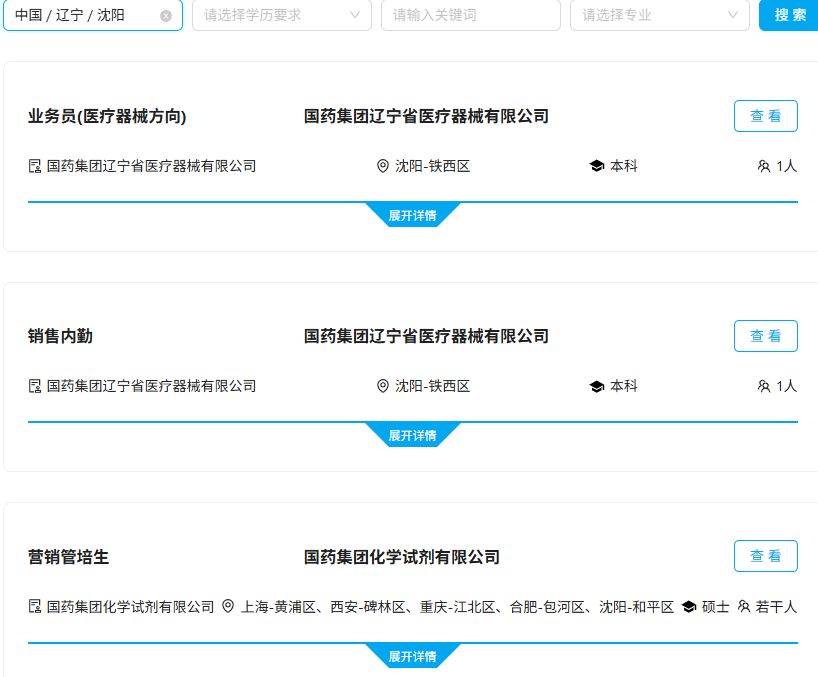The width and height of the screenshot is (818, 677).
Task: Click company building icon in 业务员 card
Action: [x=34, y=166]
